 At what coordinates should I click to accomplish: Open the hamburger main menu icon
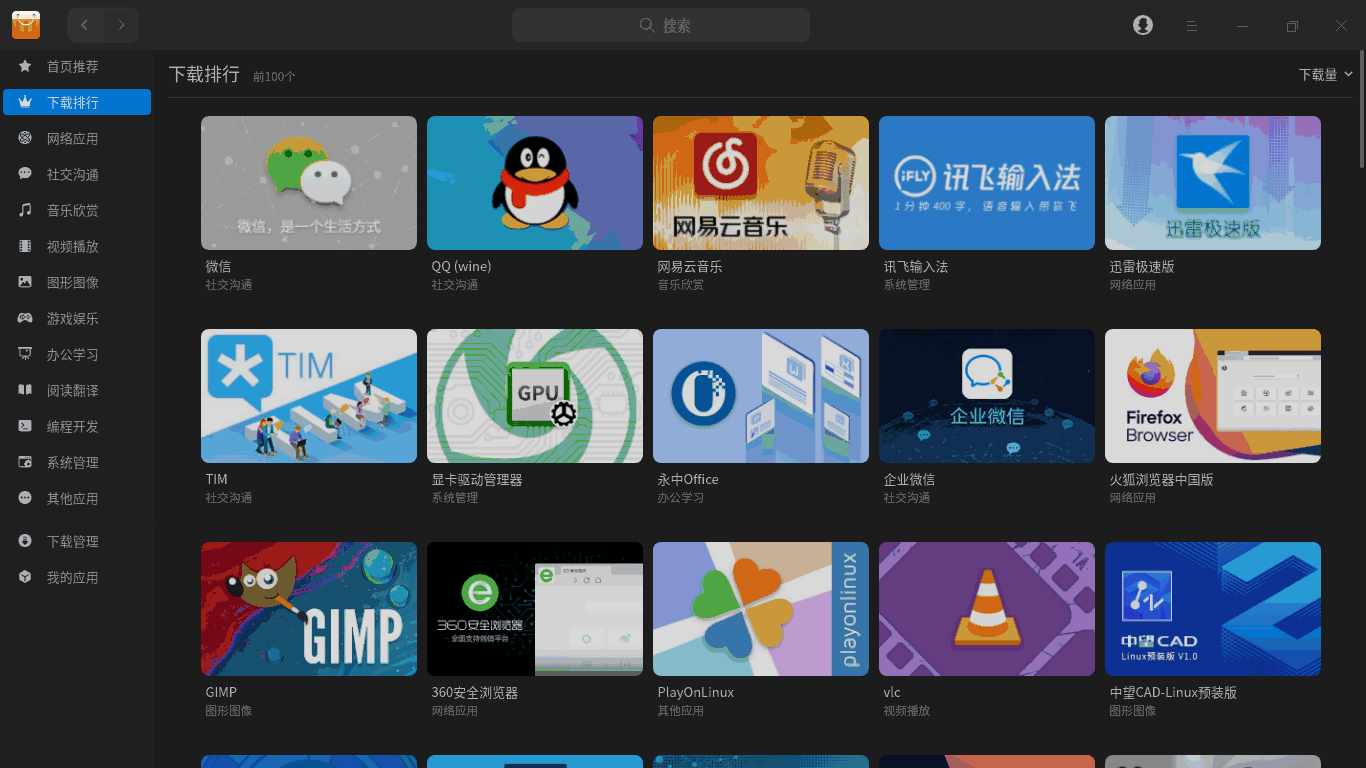point(1192,26)
